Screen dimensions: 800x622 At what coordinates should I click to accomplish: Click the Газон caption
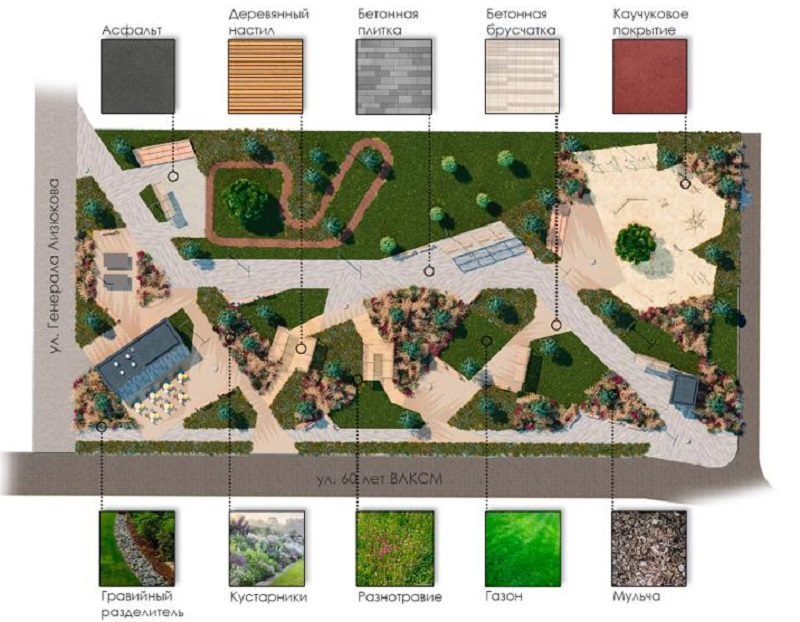tap(504, 596)
